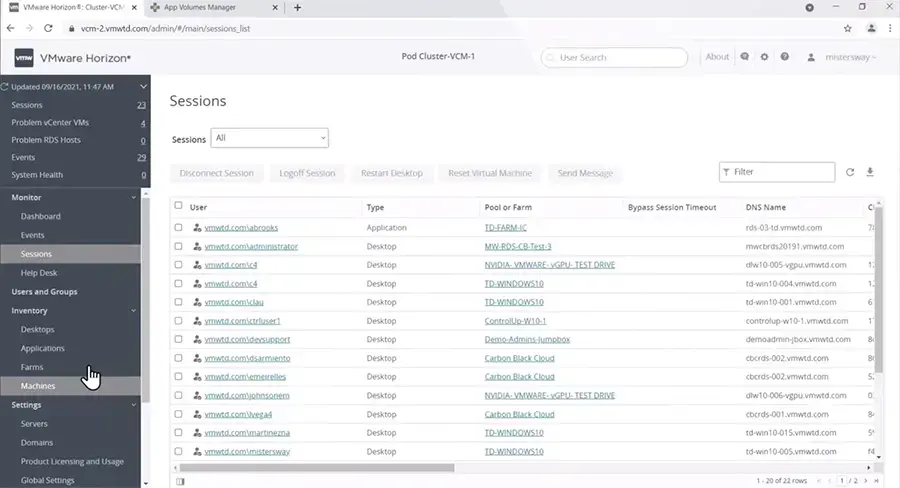Go to Desktops under Inventory
Viewport: 900px width, 488px height.
37,330
